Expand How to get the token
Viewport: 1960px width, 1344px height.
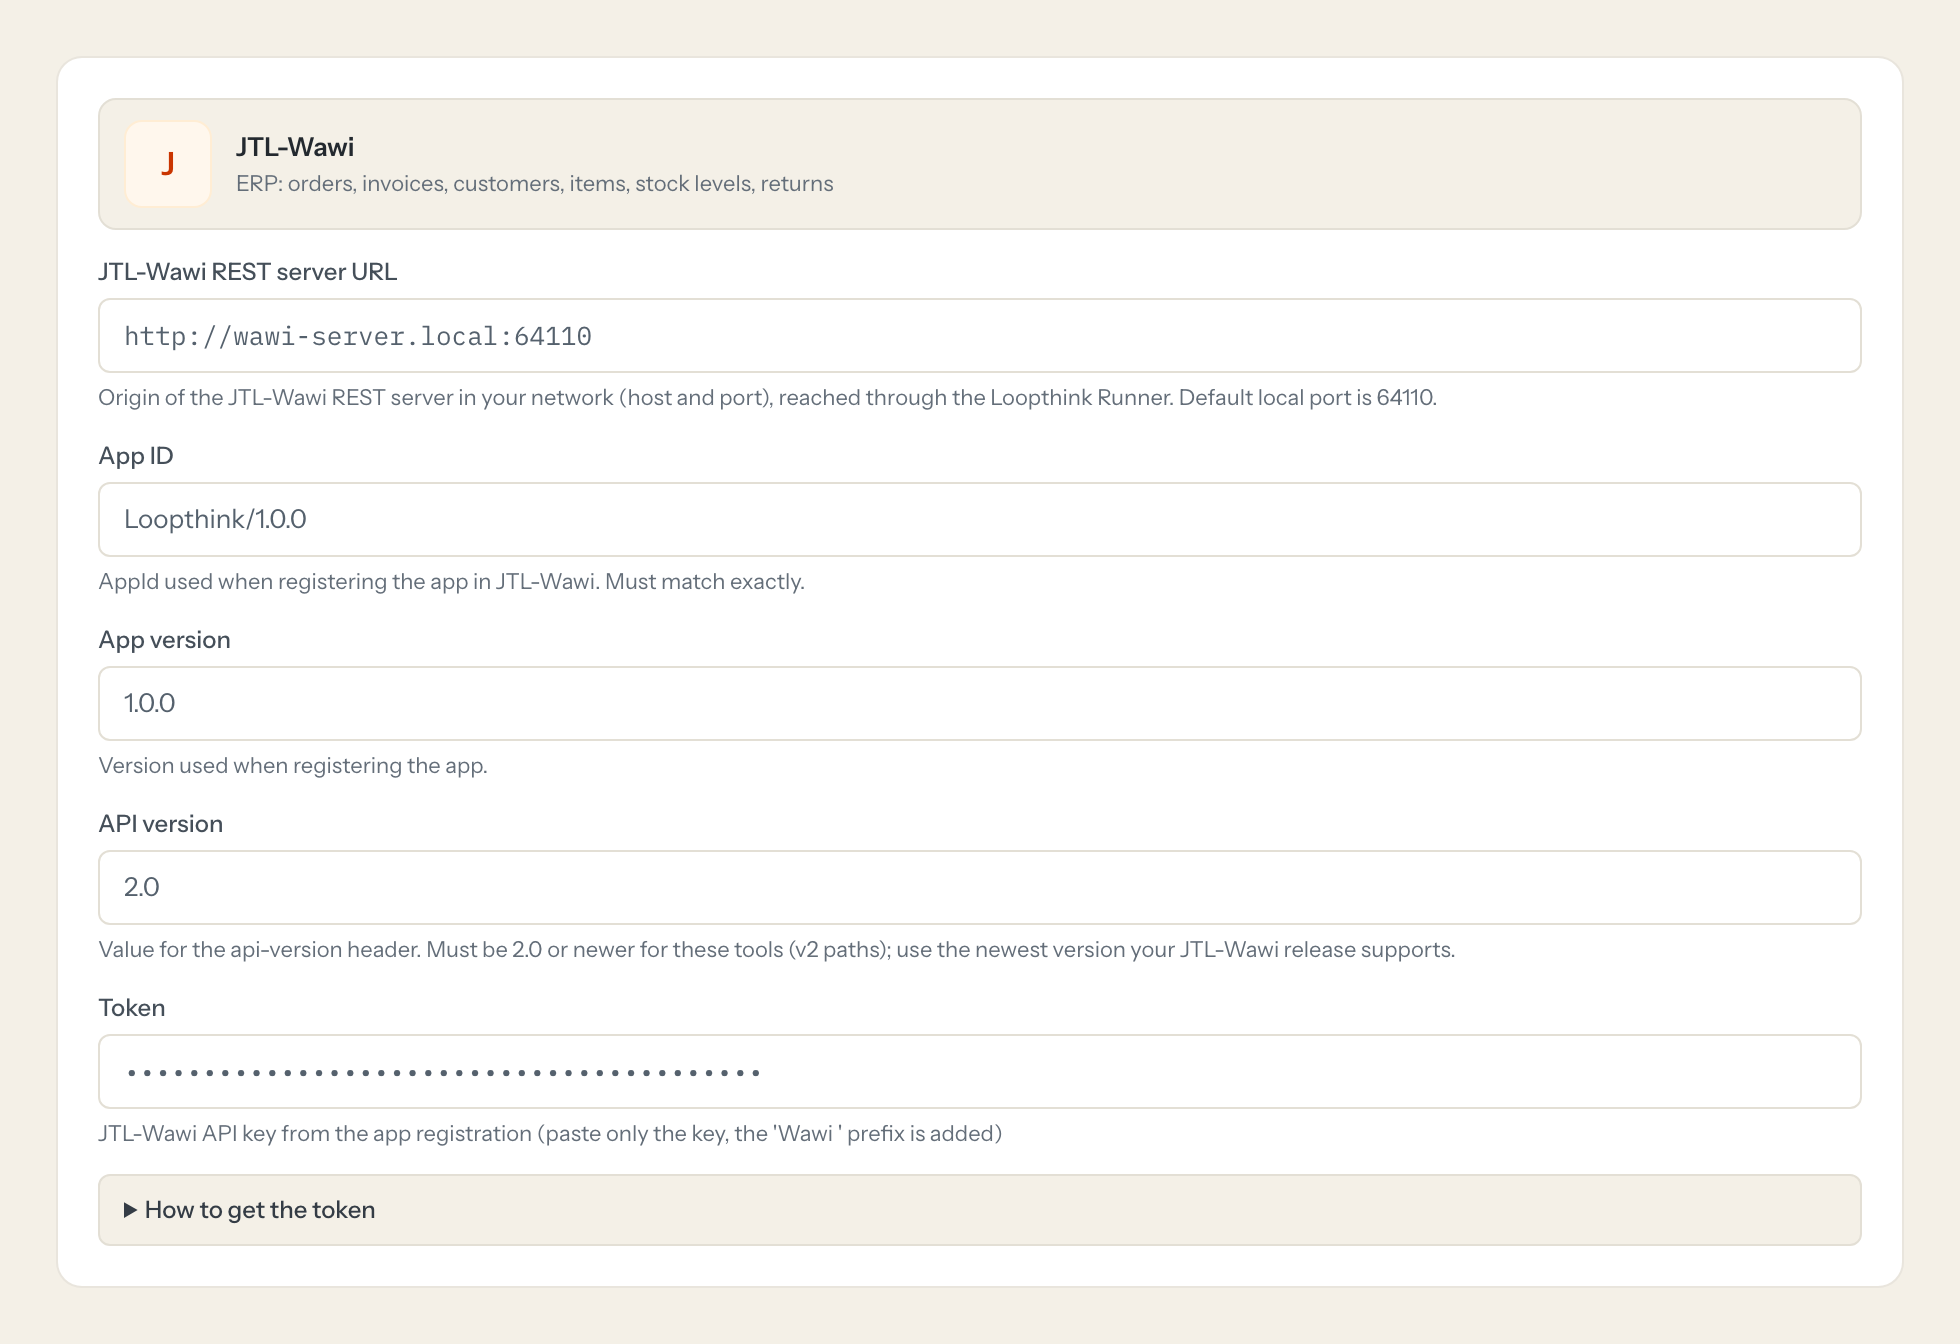coord(979,1210)
